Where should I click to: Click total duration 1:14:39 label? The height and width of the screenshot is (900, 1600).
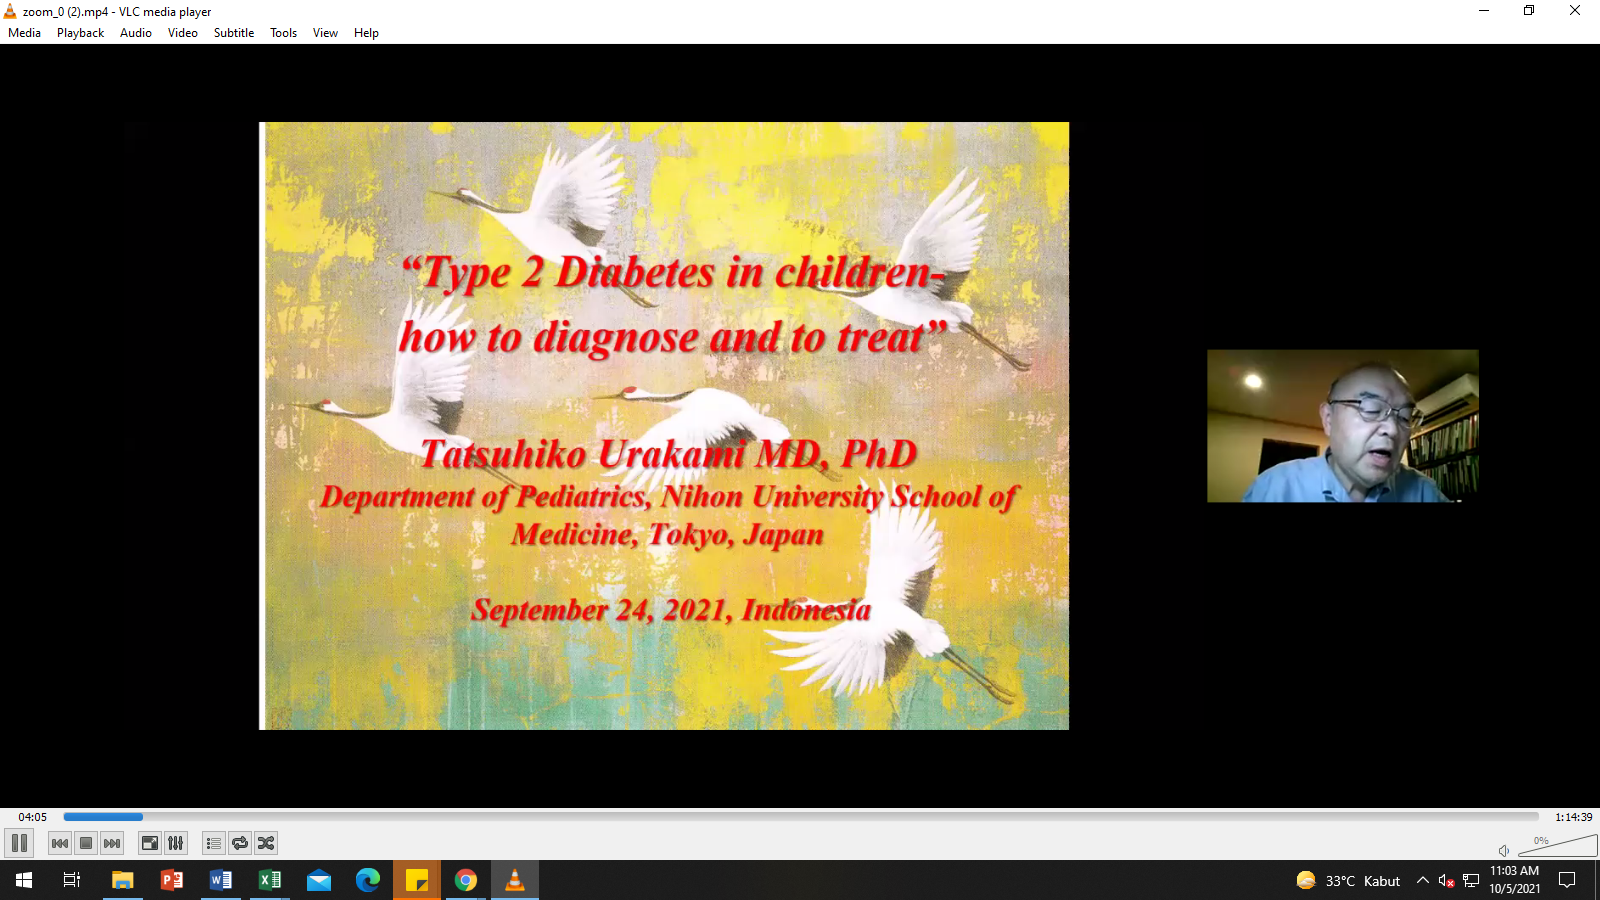coord(1573,817)
